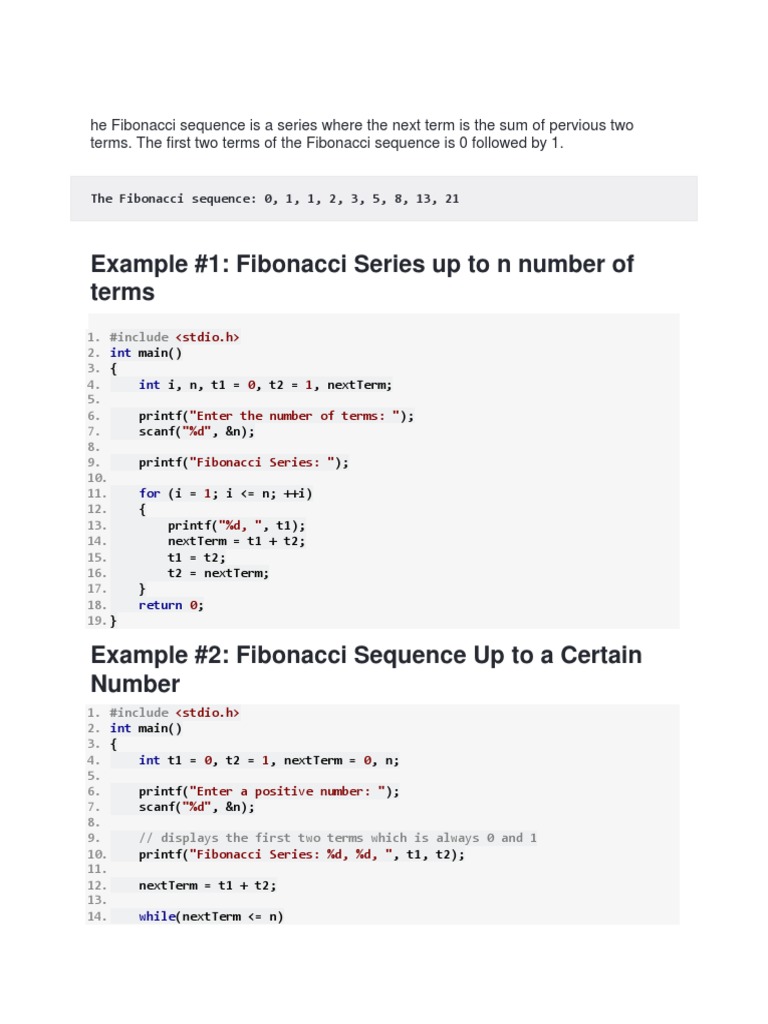Click the for loop line in Example 1
The width and height of the screenshot is (768, 1024).
[x=232, y=493]
